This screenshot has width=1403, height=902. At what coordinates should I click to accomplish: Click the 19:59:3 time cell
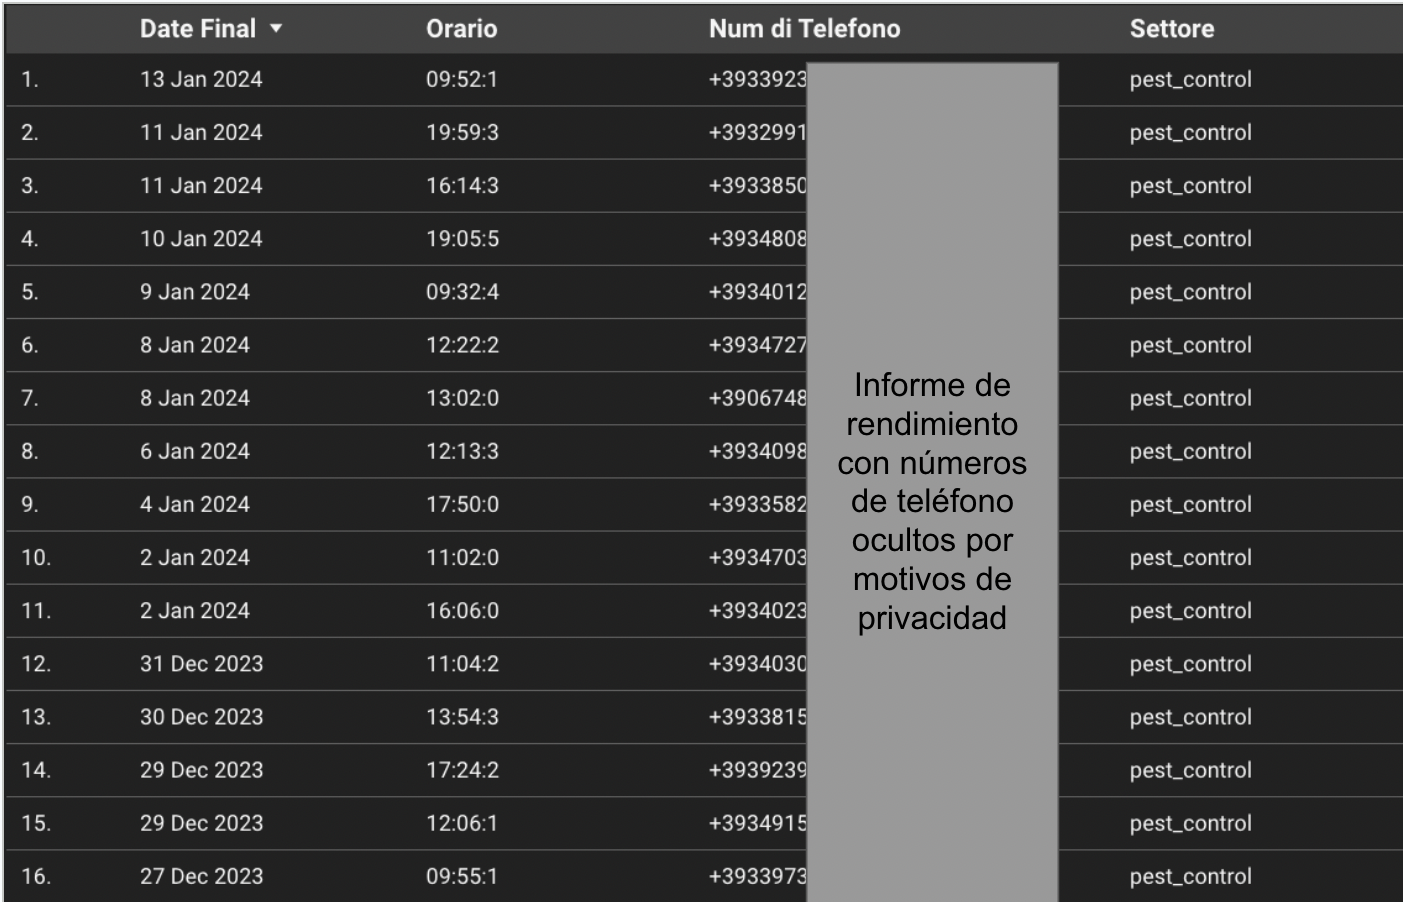click(462, 133)
